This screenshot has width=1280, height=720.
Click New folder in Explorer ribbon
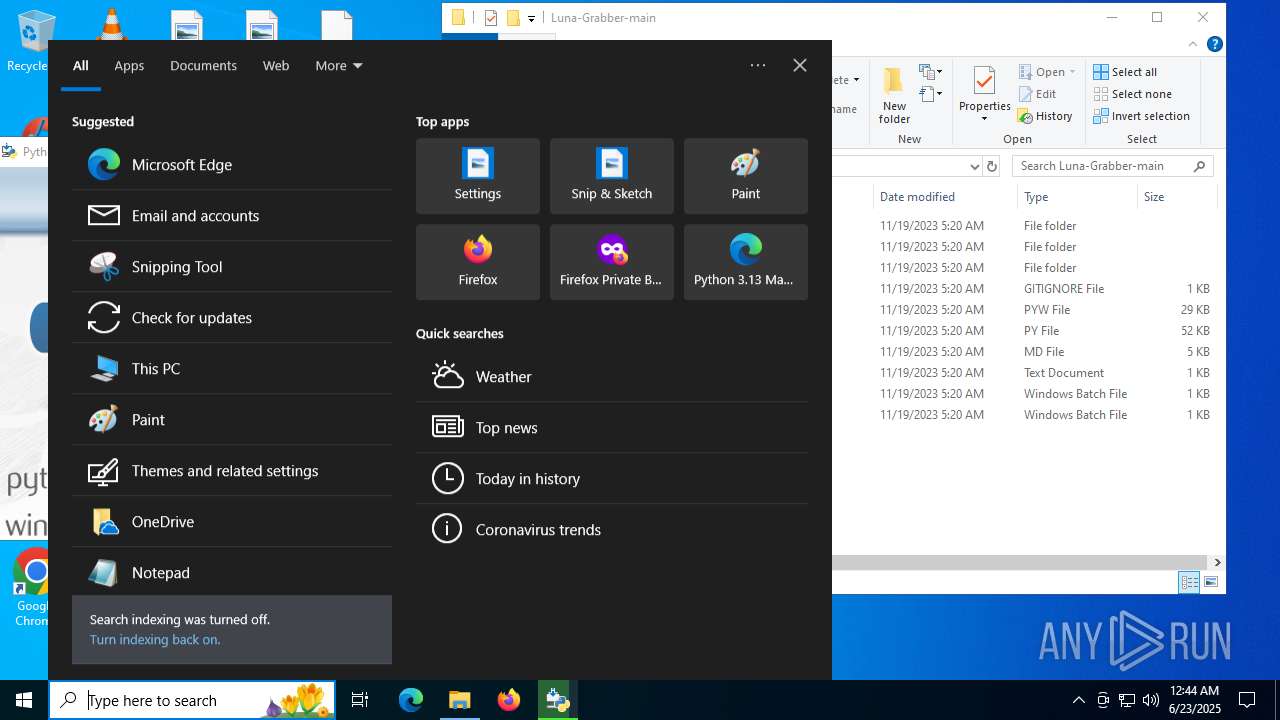(x=894, y=96)
